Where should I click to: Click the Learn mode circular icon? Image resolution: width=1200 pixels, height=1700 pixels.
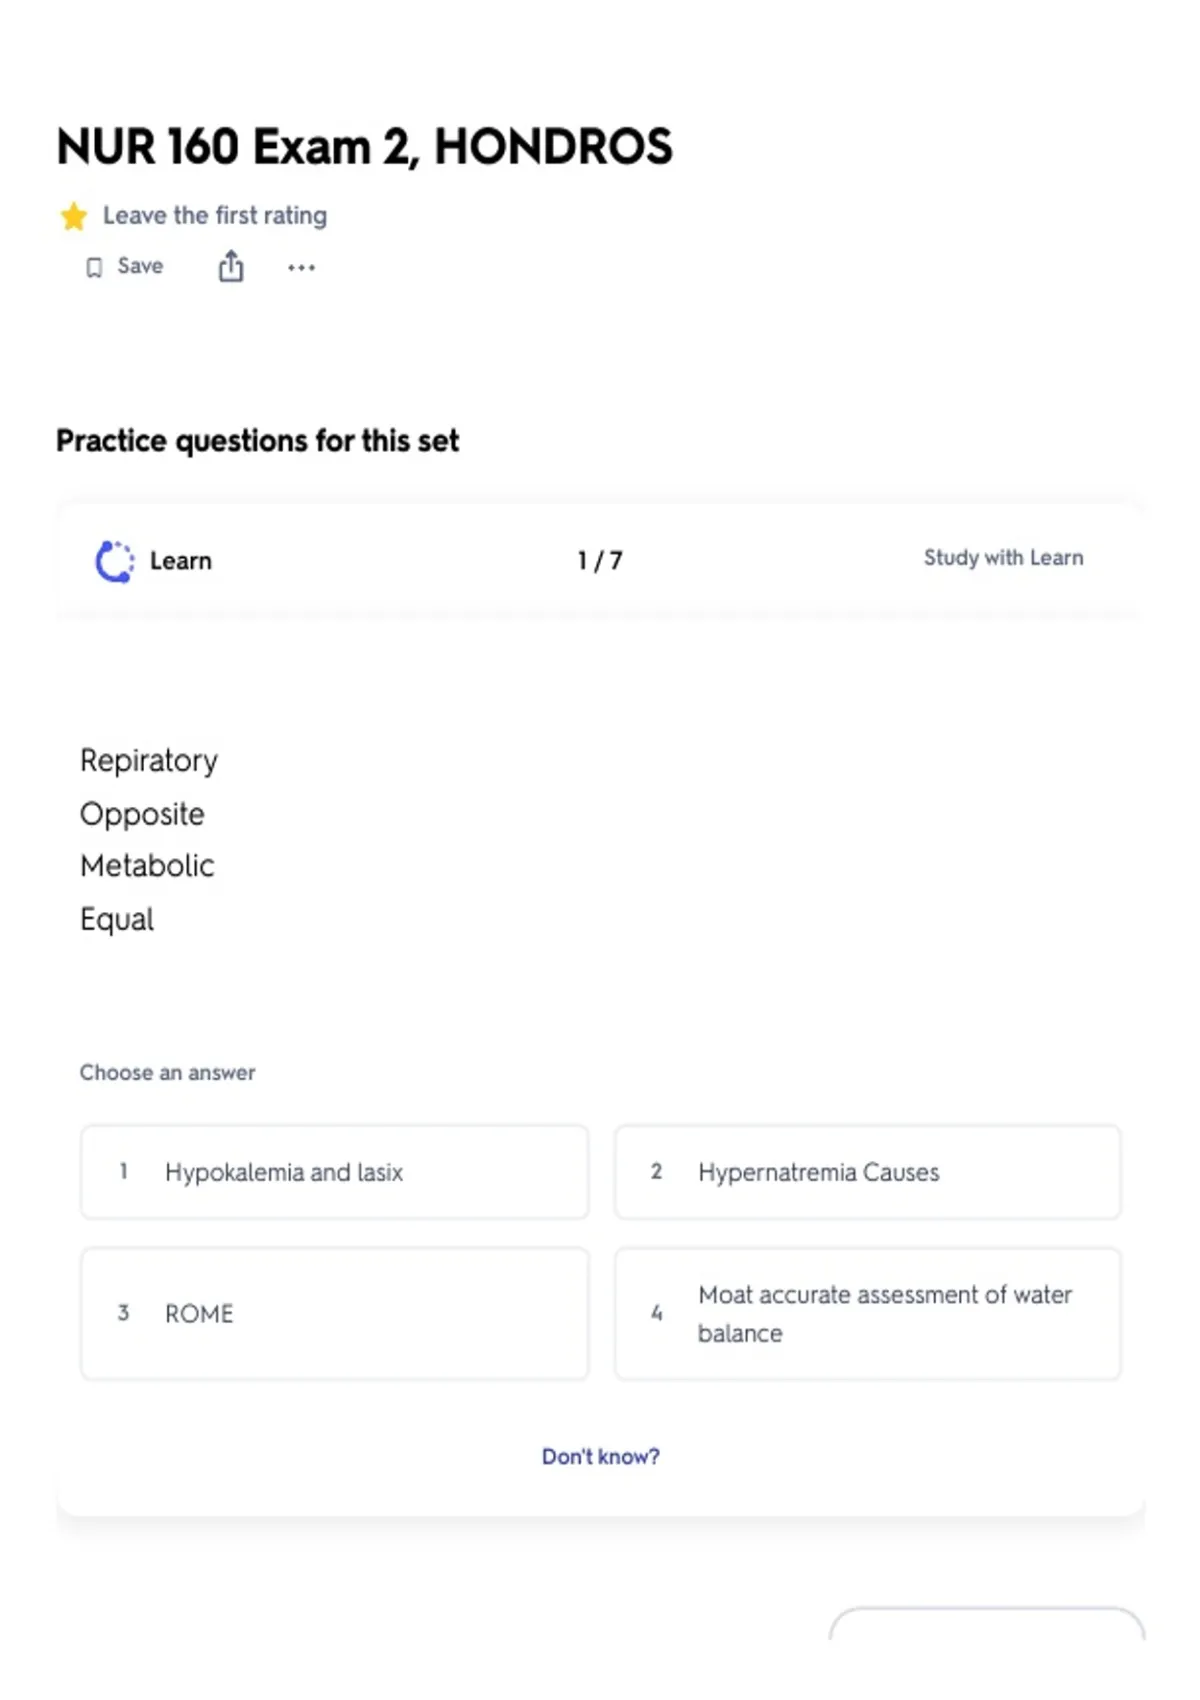tap(115, 561)
